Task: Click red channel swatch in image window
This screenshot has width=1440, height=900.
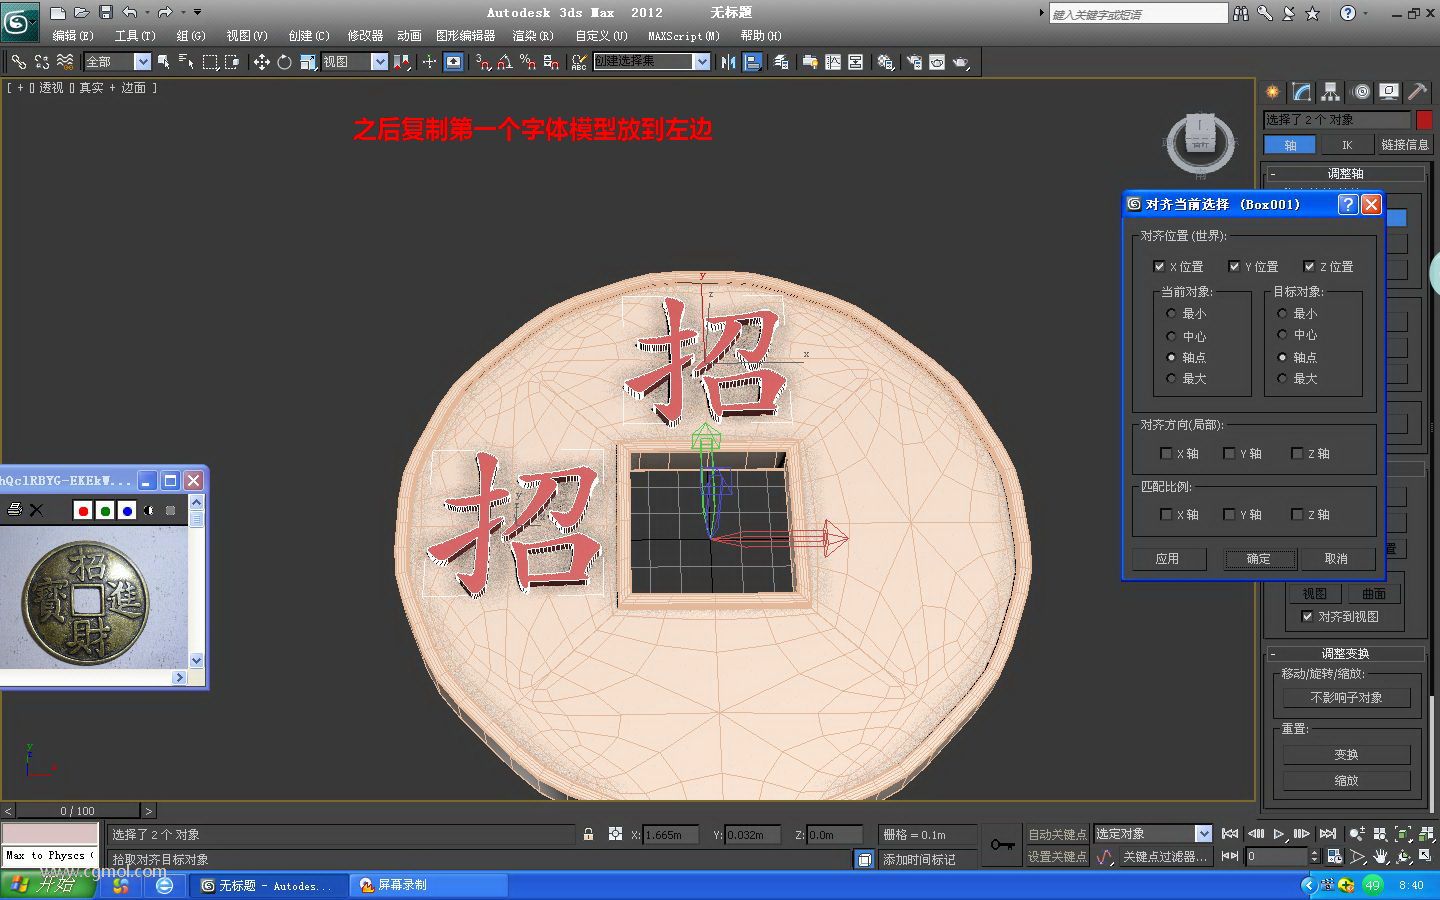Action: [x=83, y=511]
